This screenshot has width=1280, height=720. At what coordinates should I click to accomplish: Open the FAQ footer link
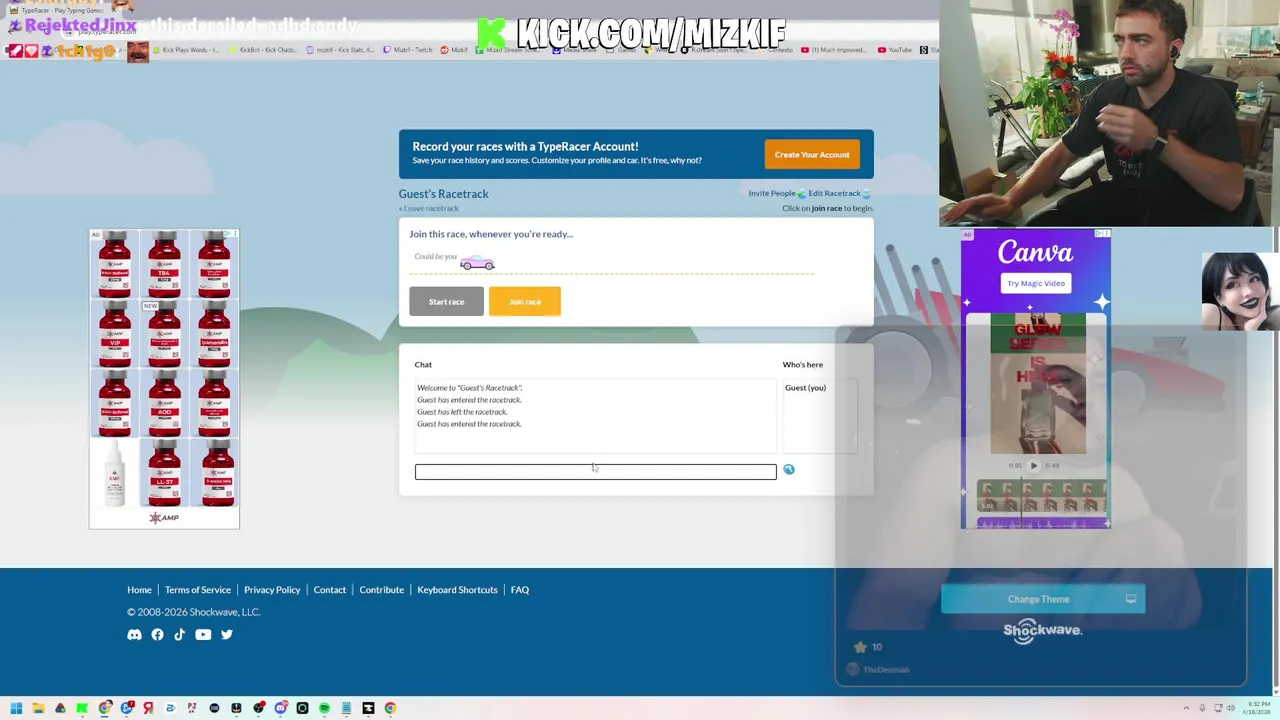click(x=520, y=590)
